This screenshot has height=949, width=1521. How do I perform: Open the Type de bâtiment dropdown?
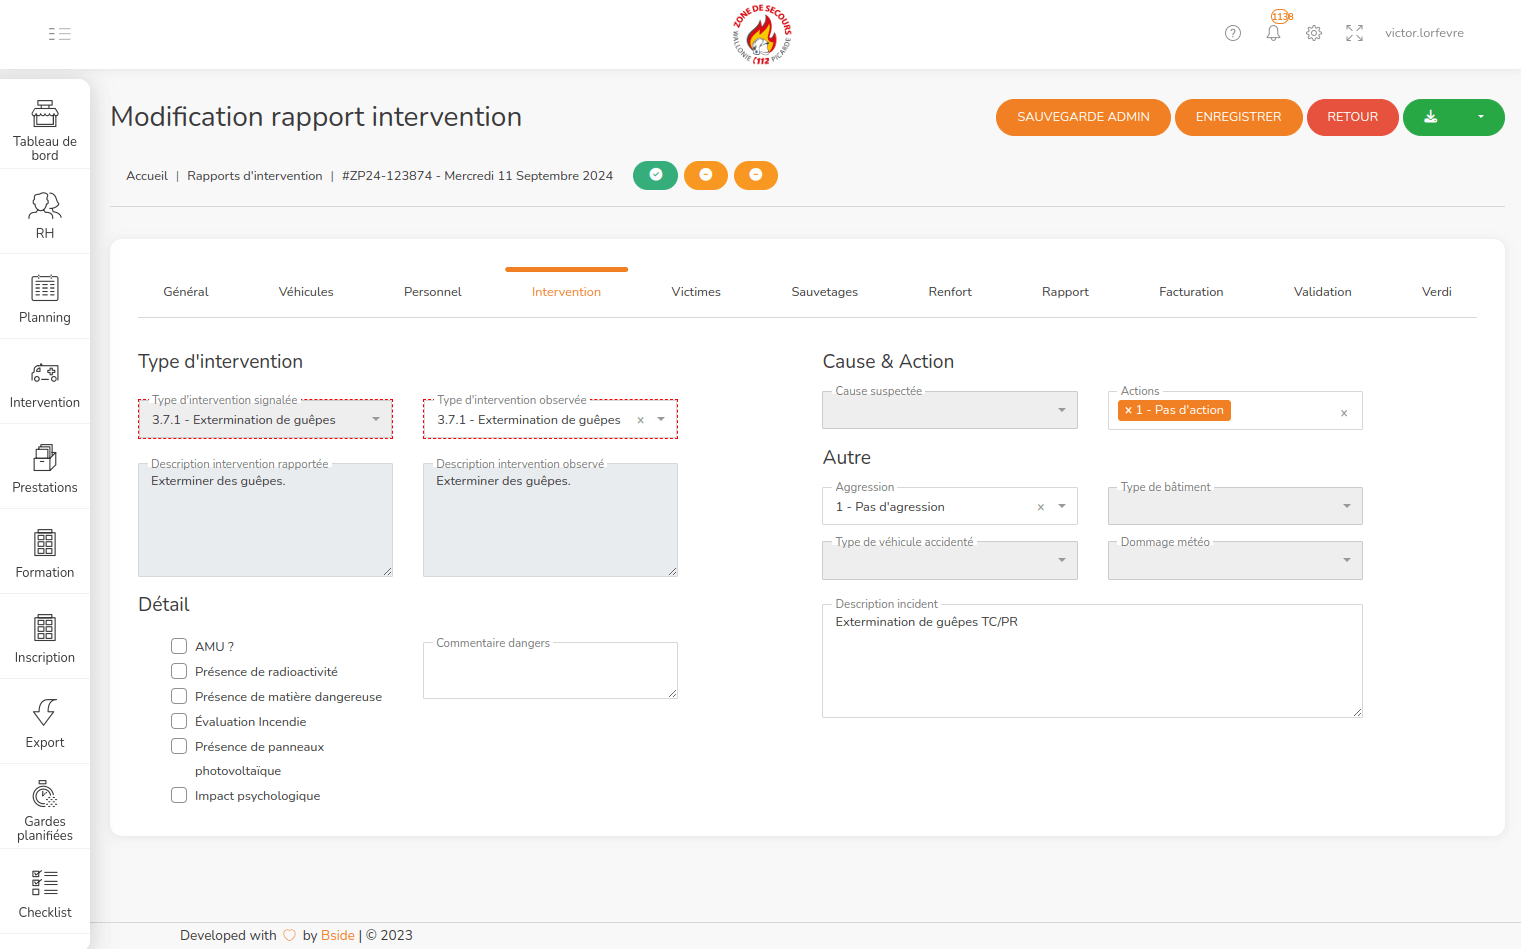click(x=1234, y=506)
